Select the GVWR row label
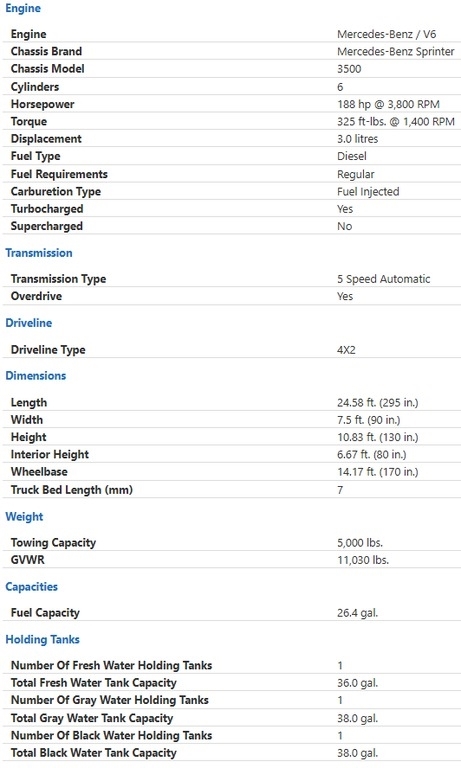This screenshot has width=461, height=768. [27, 560]
